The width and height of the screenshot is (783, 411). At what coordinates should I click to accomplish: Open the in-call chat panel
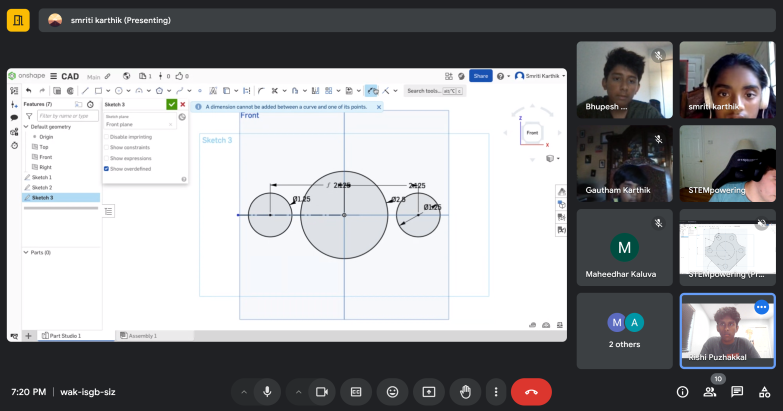coord(737,392)
